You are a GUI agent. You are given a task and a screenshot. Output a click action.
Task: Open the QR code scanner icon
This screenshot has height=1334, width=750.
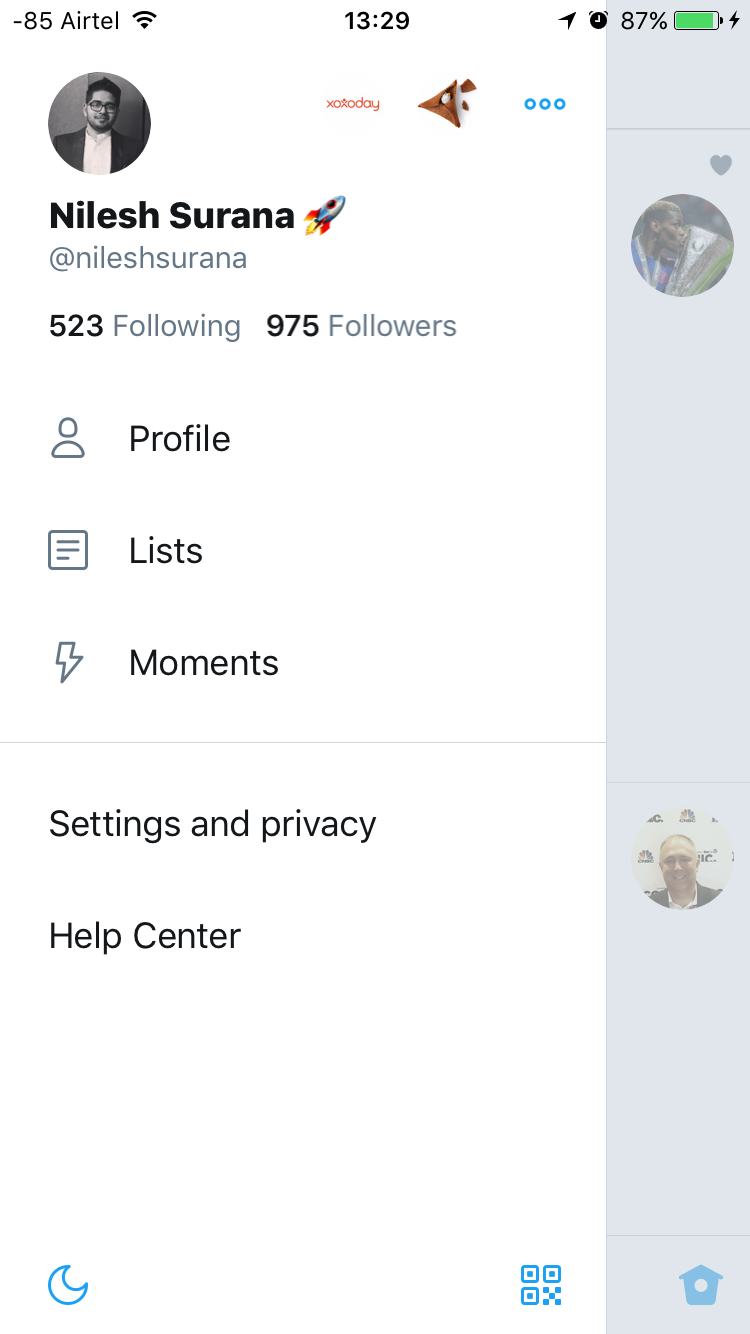[x=541, y=1285]
